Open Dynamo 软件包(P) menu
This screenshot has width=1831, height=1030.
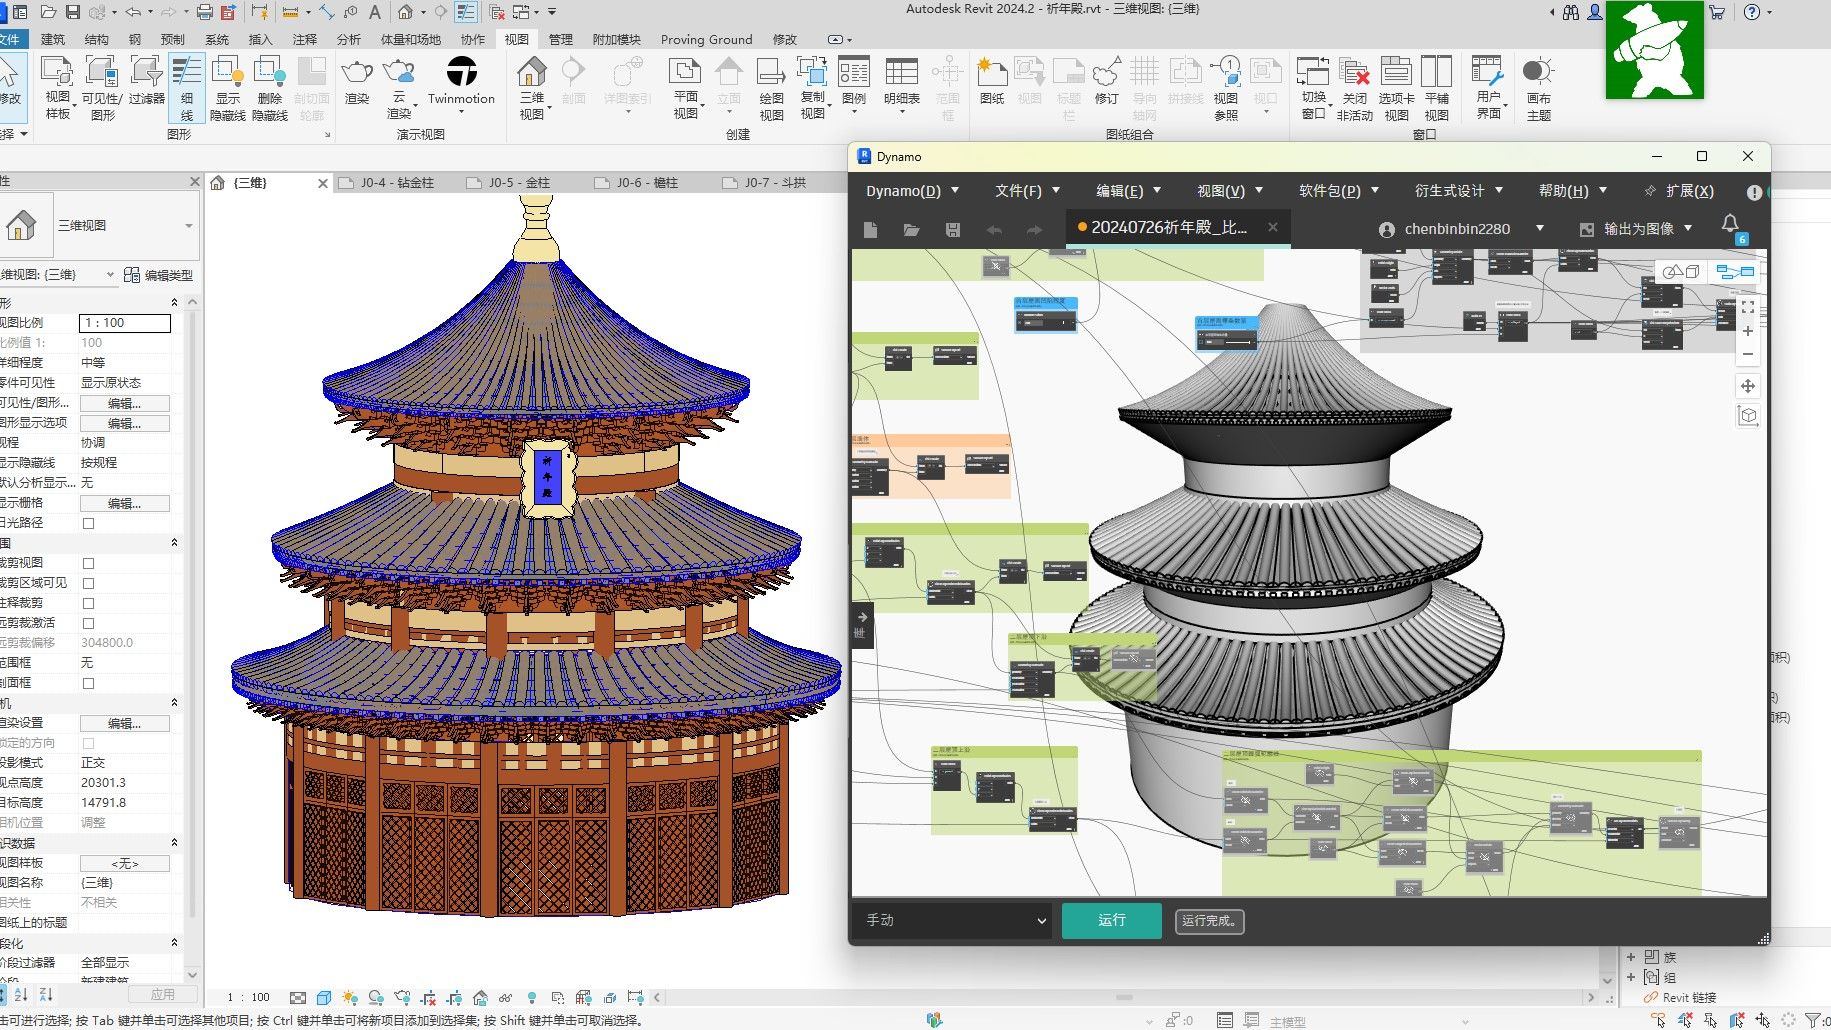tap(1339, 191)
